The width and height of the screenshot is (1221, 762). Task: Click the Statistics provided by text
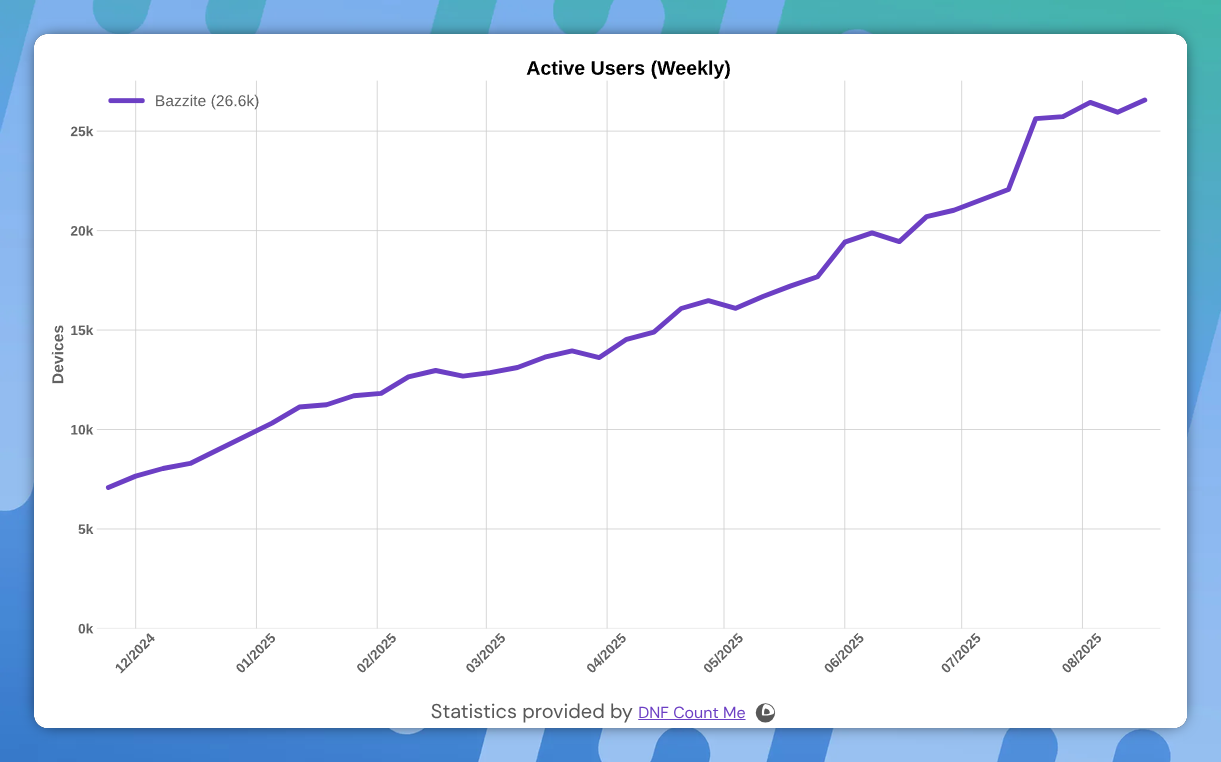point(531,712)
